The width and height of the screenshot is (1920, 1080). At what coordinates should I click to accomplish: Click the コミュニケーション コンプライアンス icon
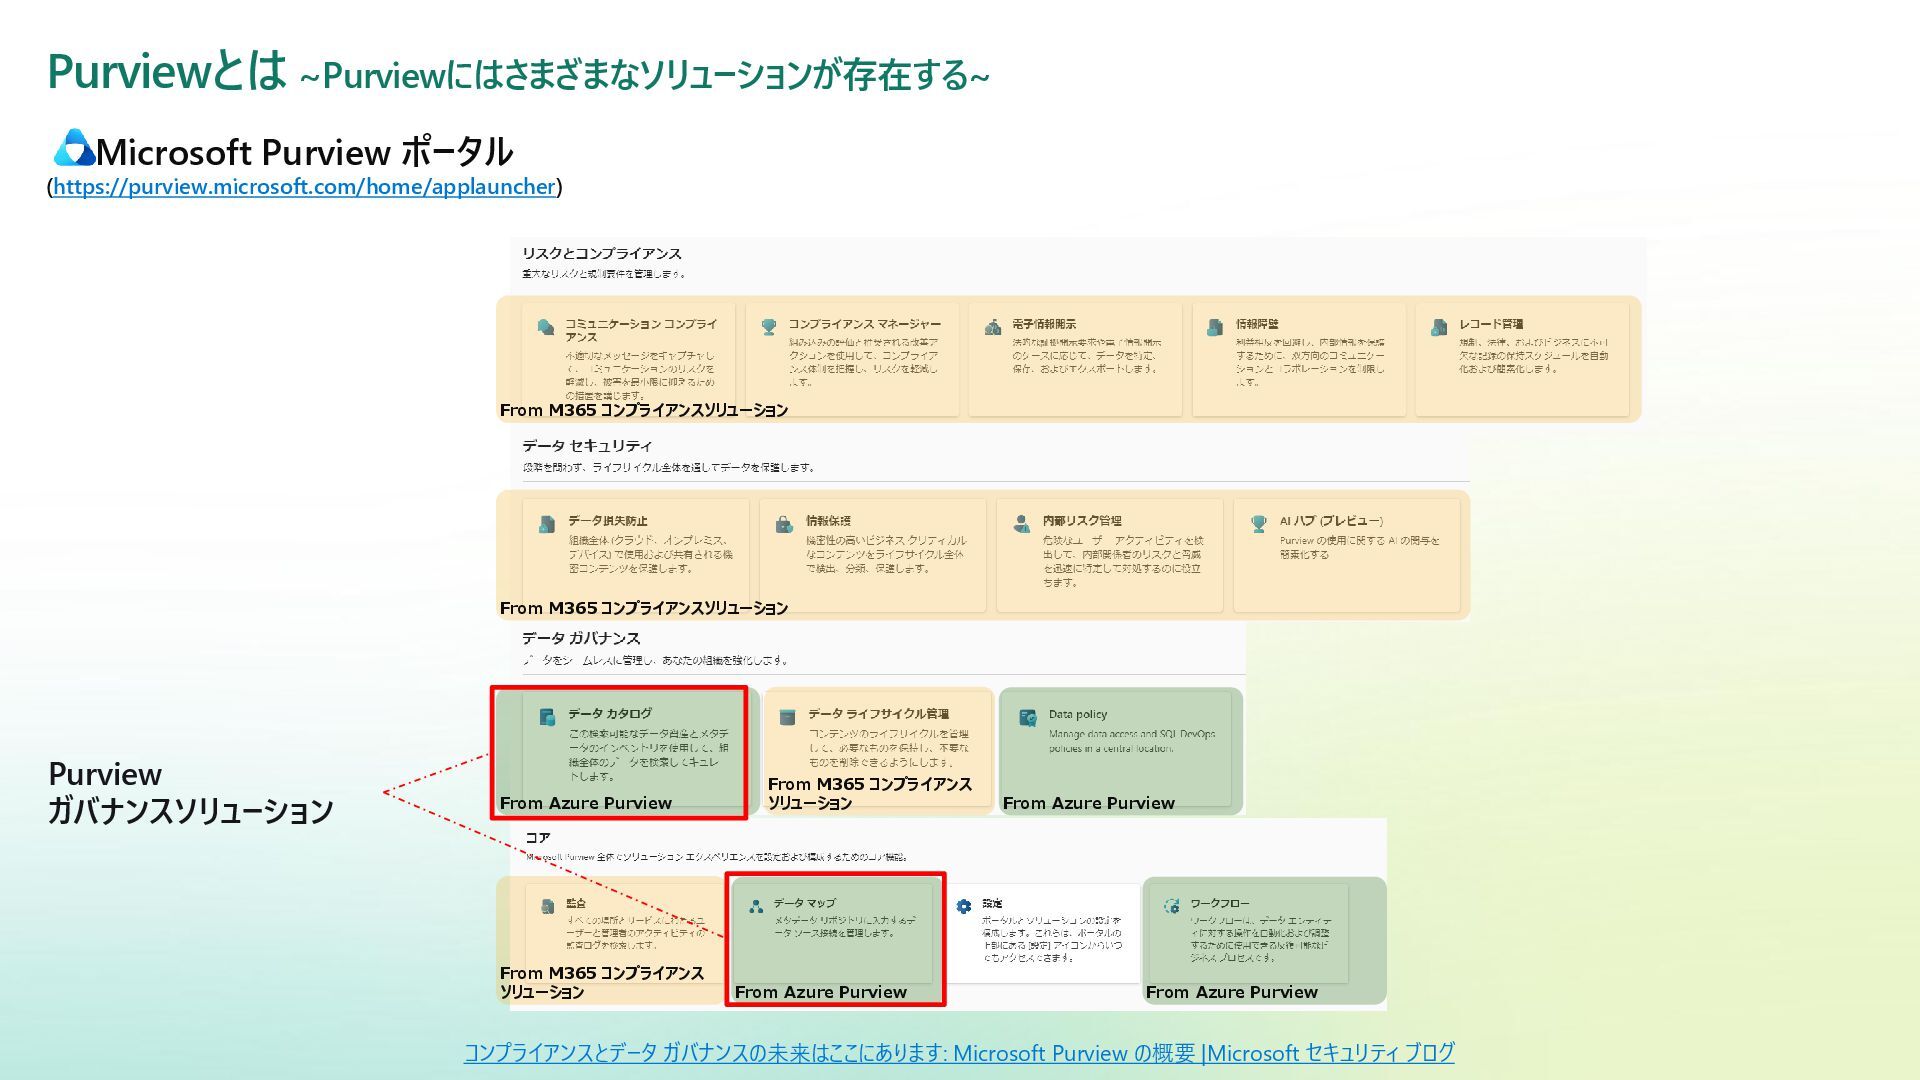(546, 327)
